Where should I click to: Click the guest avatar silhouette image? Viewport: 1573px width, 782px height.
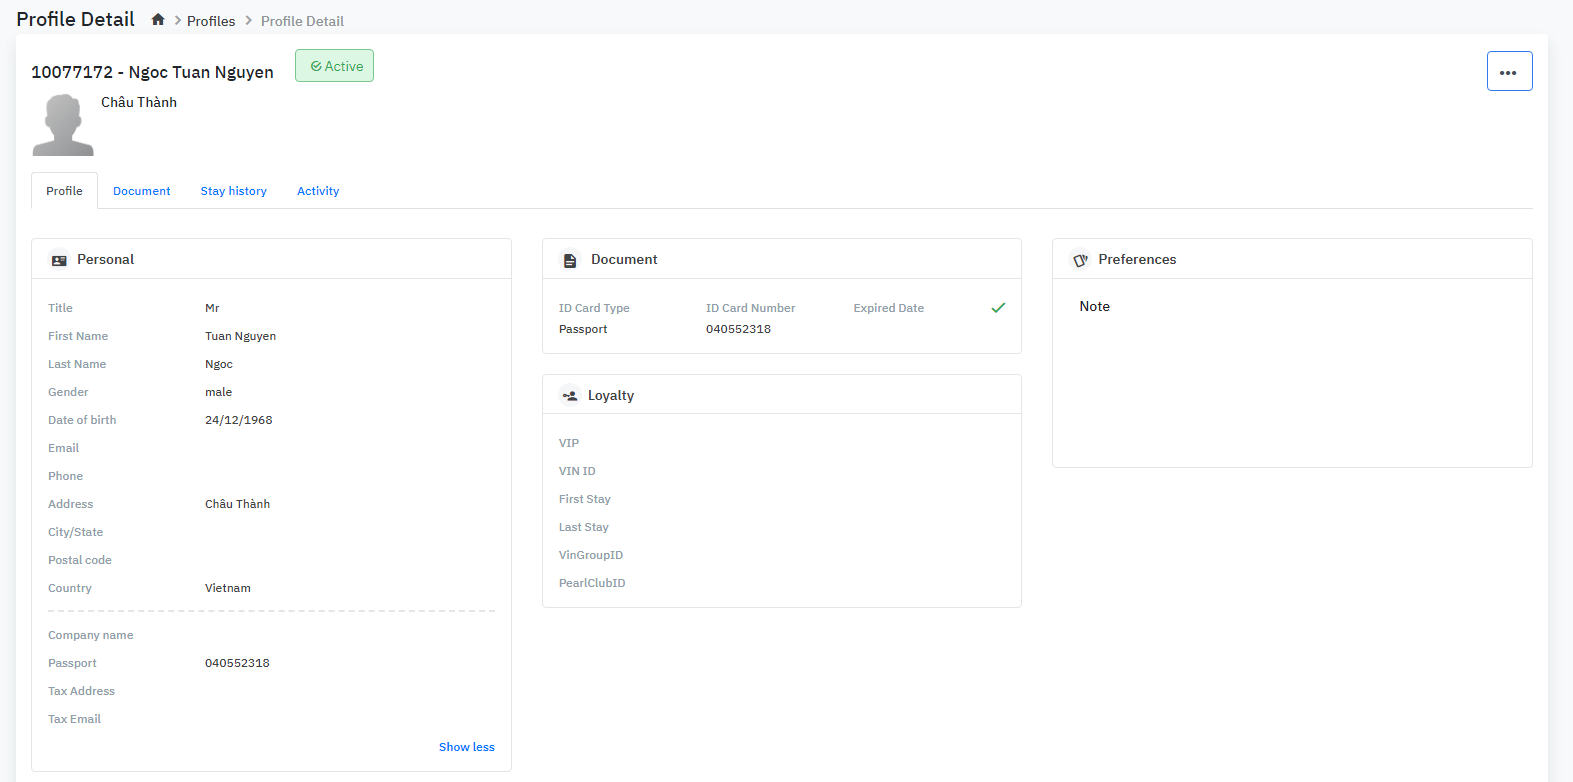(x=63, y=125)
